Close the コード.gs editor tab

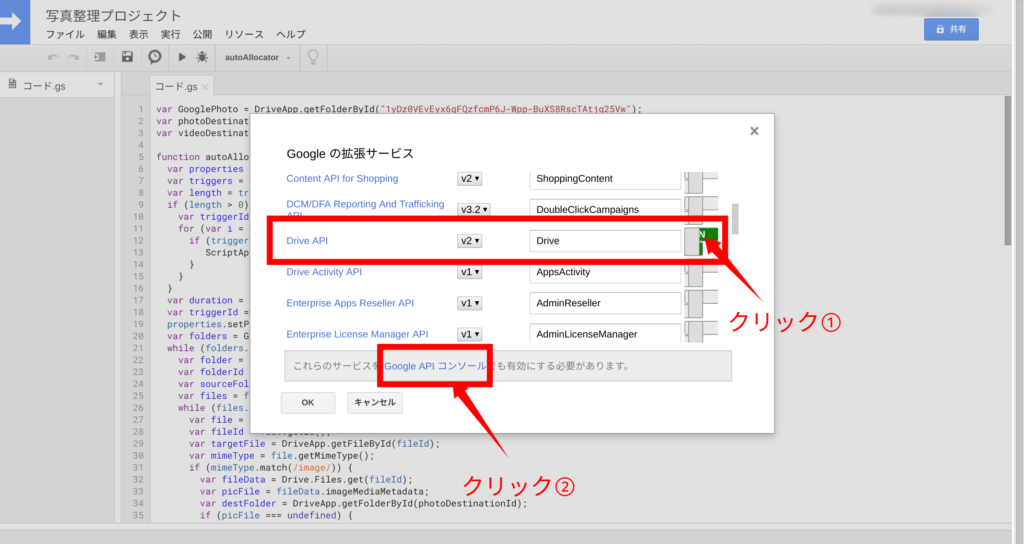coord(205,87)
